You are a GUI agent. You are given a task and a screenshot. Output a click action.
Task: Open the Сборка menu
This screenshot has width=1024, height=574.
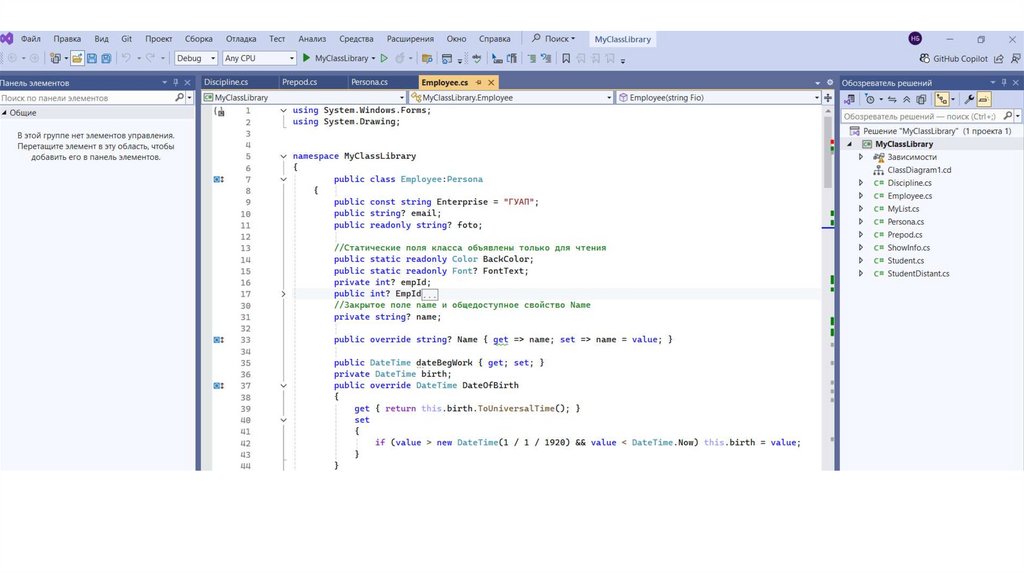coord(198,39)
